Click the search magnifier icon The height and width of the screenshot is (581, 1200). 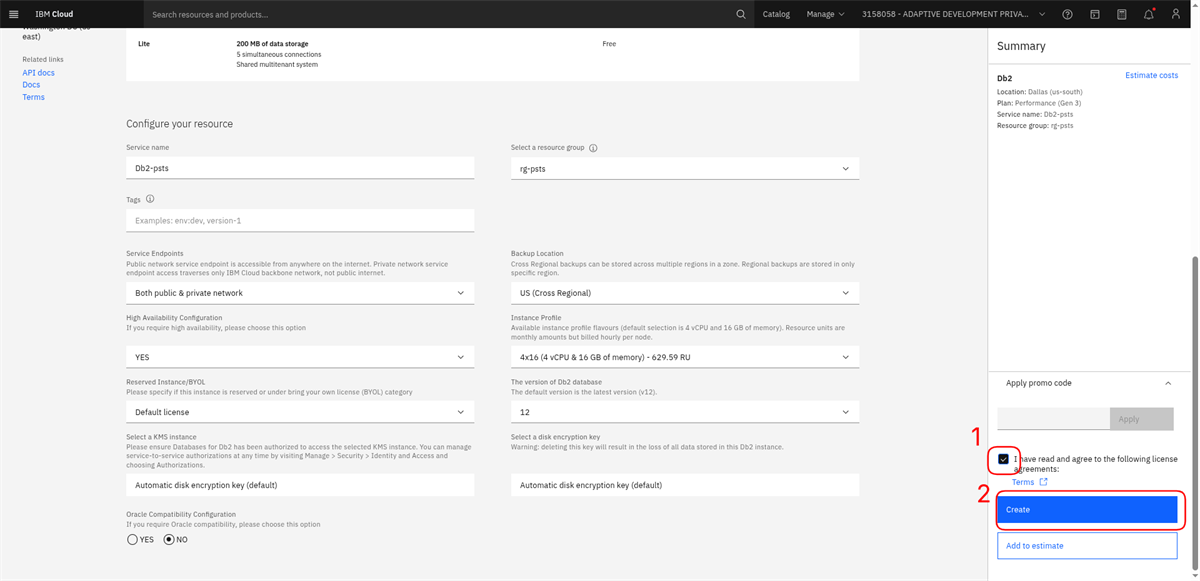[x=740, y=14]
